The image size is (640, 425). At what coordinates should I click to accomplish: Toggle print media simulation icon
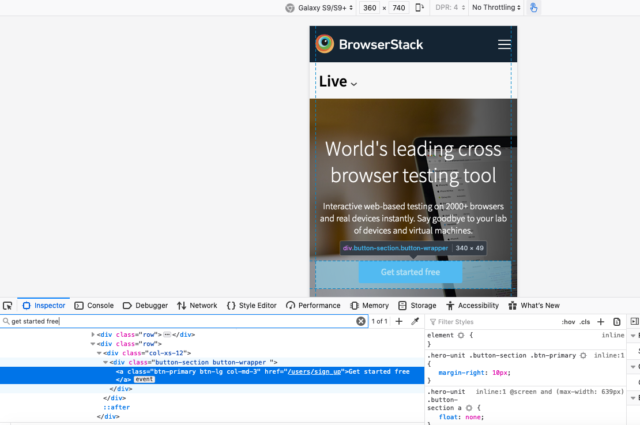coord(617,322)
